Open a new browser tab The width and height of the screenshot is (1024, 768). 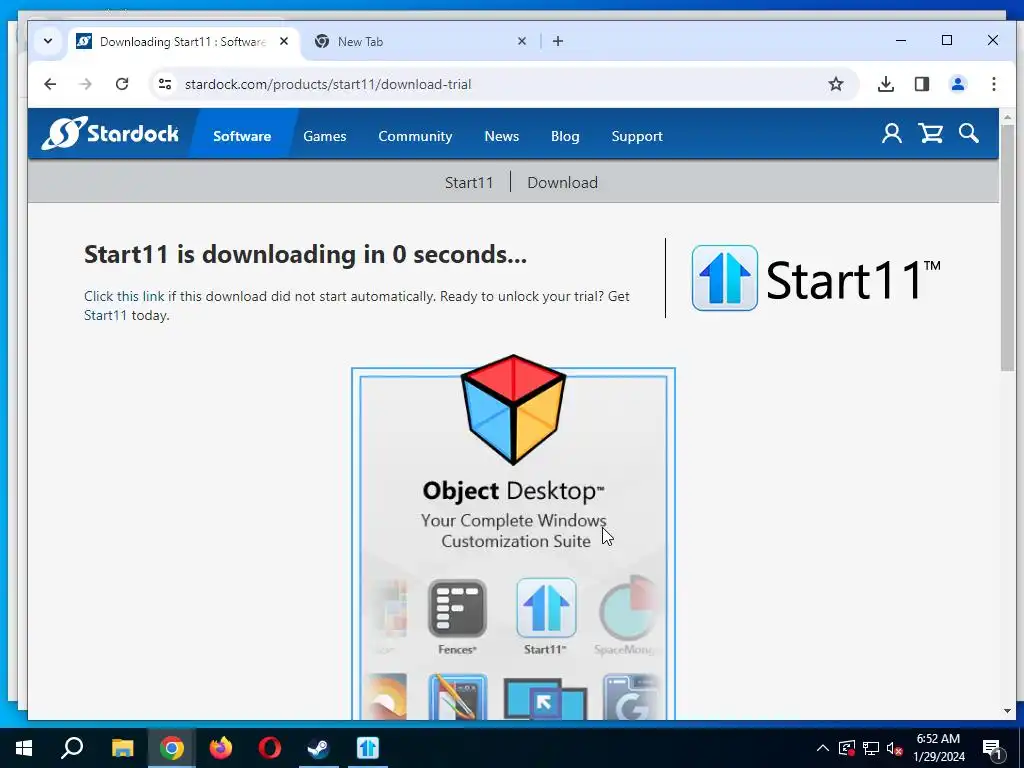pyautogui.click(x=558, y=41)
